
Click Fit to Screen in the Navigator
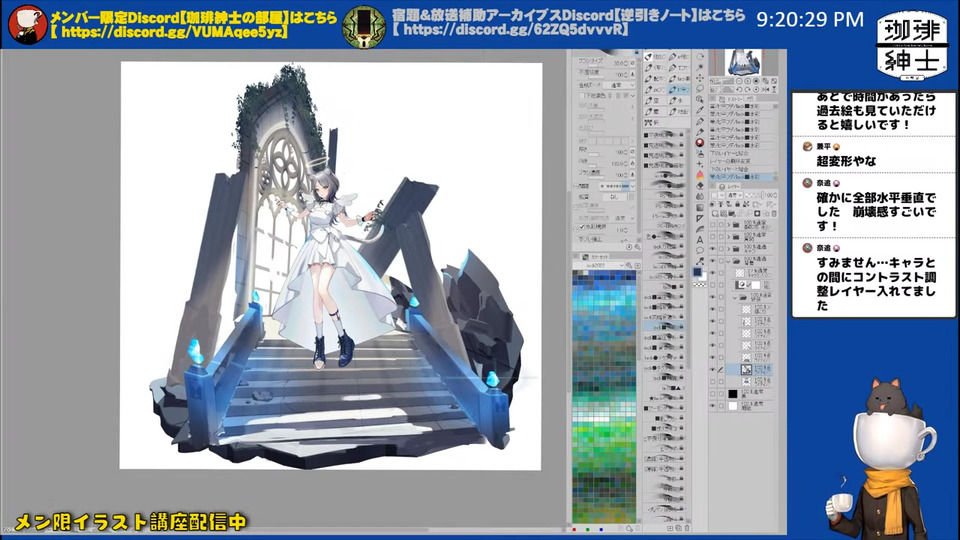click(x=774, y=81)
